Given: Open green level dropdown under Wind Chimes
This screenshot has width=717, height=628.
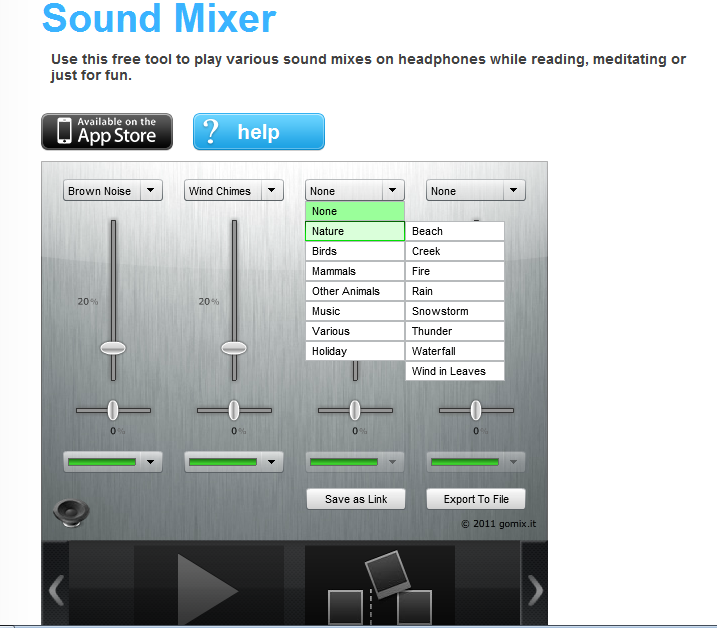Looking at the screenshot, I should 234,462.
